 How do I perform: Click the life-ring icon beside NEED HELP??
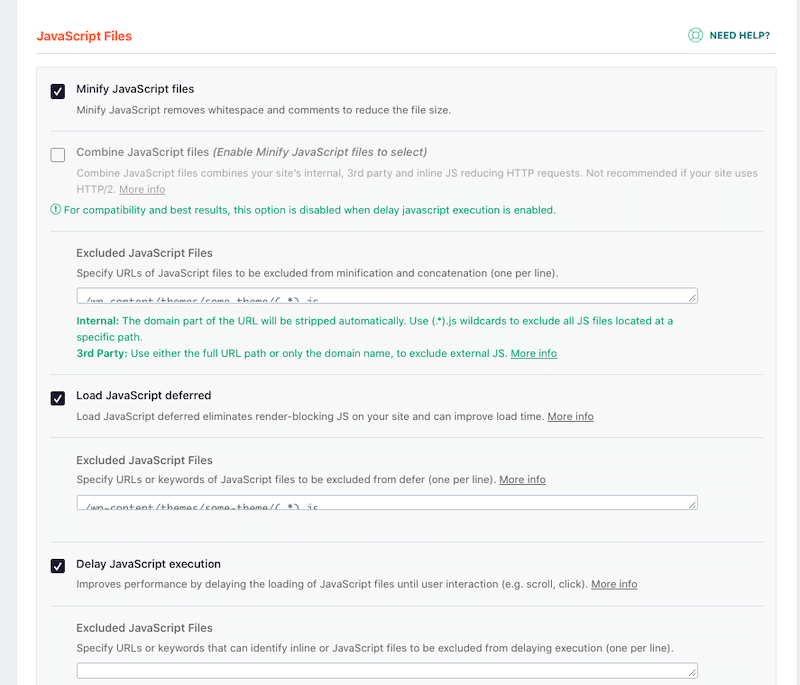694,34
